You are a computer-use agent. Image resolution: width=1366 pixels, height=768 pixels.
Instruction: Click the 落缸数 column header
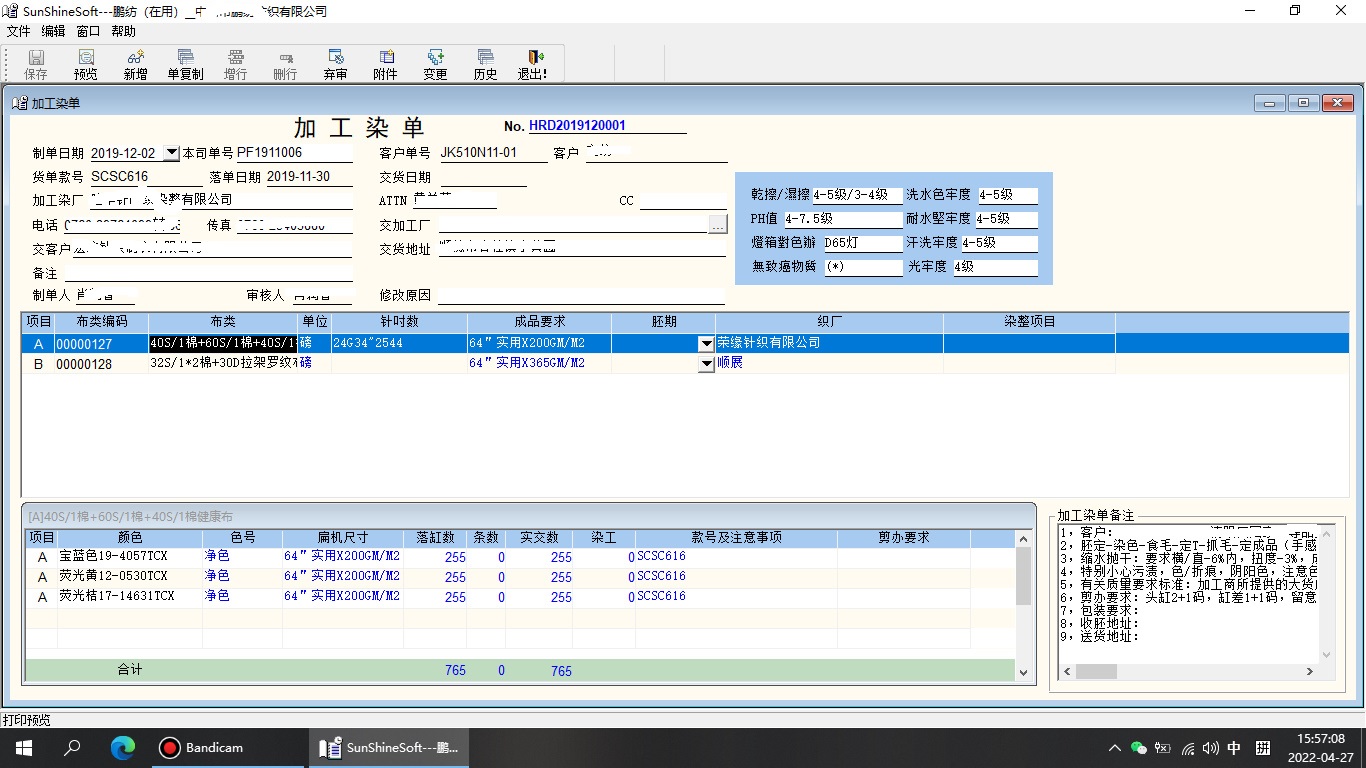click(435, 538)
